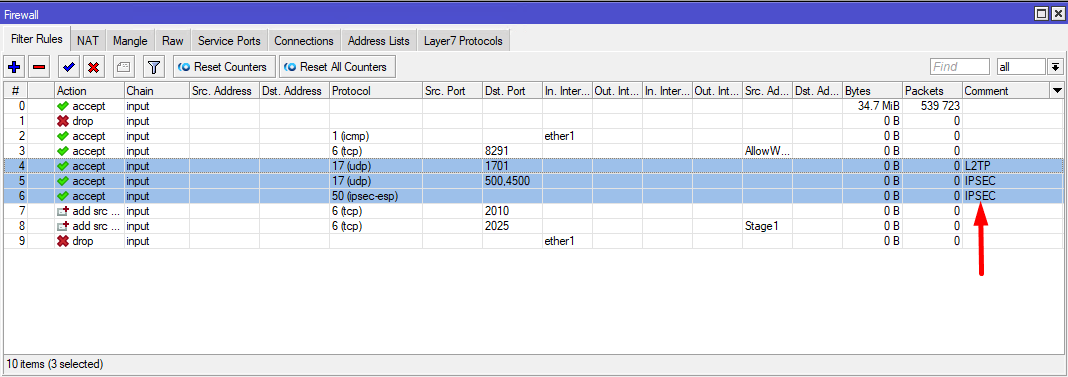Sort by the Bytes column header
This screenshot has width=1068, height=377.
[x=873, y=91]
